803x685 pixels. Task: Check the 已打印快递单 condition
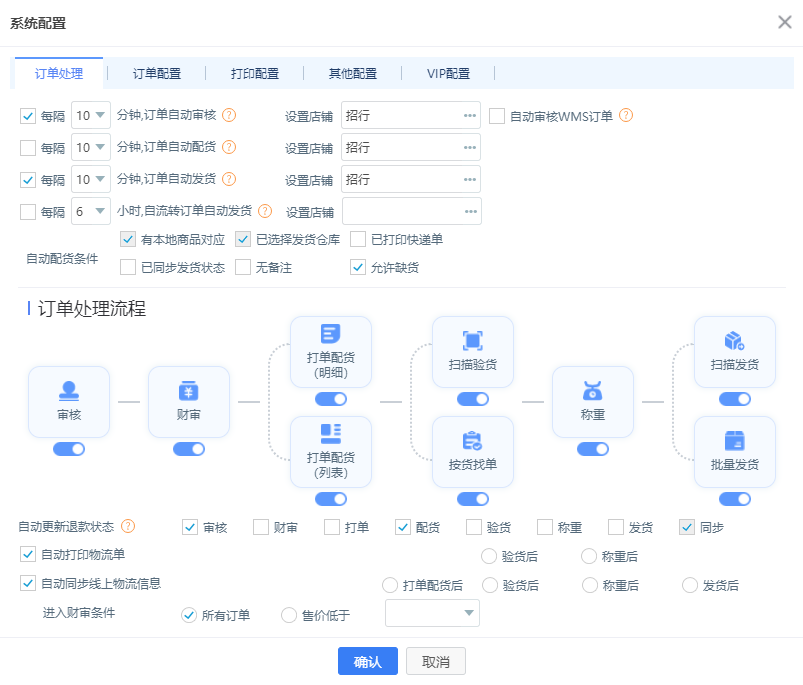(357, 239)
